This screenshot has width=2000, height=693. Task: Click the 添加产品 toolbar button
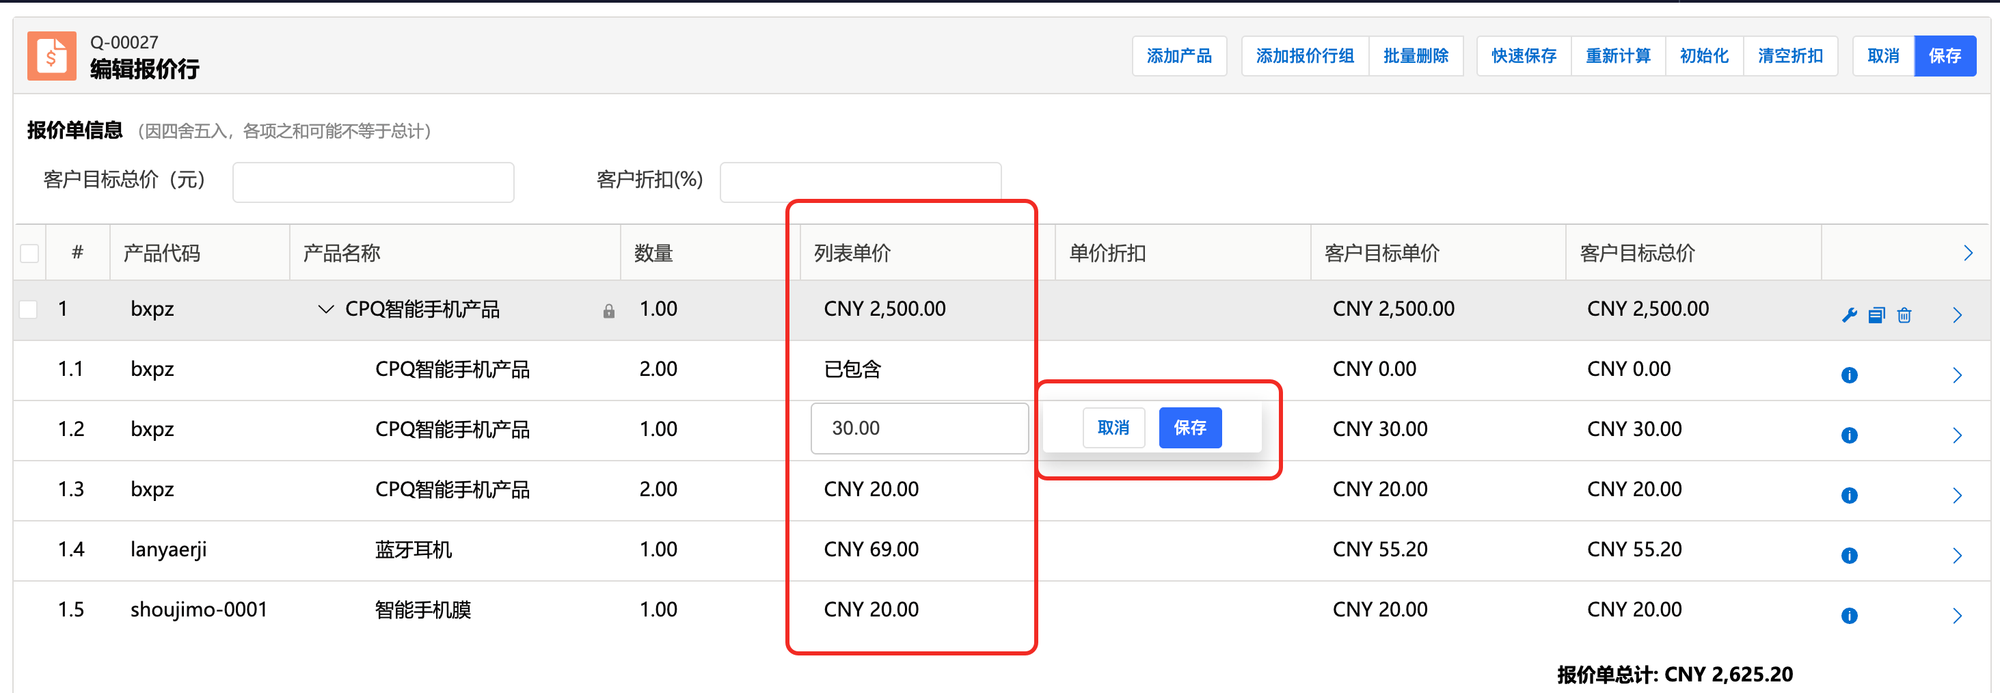[1179, 56]
